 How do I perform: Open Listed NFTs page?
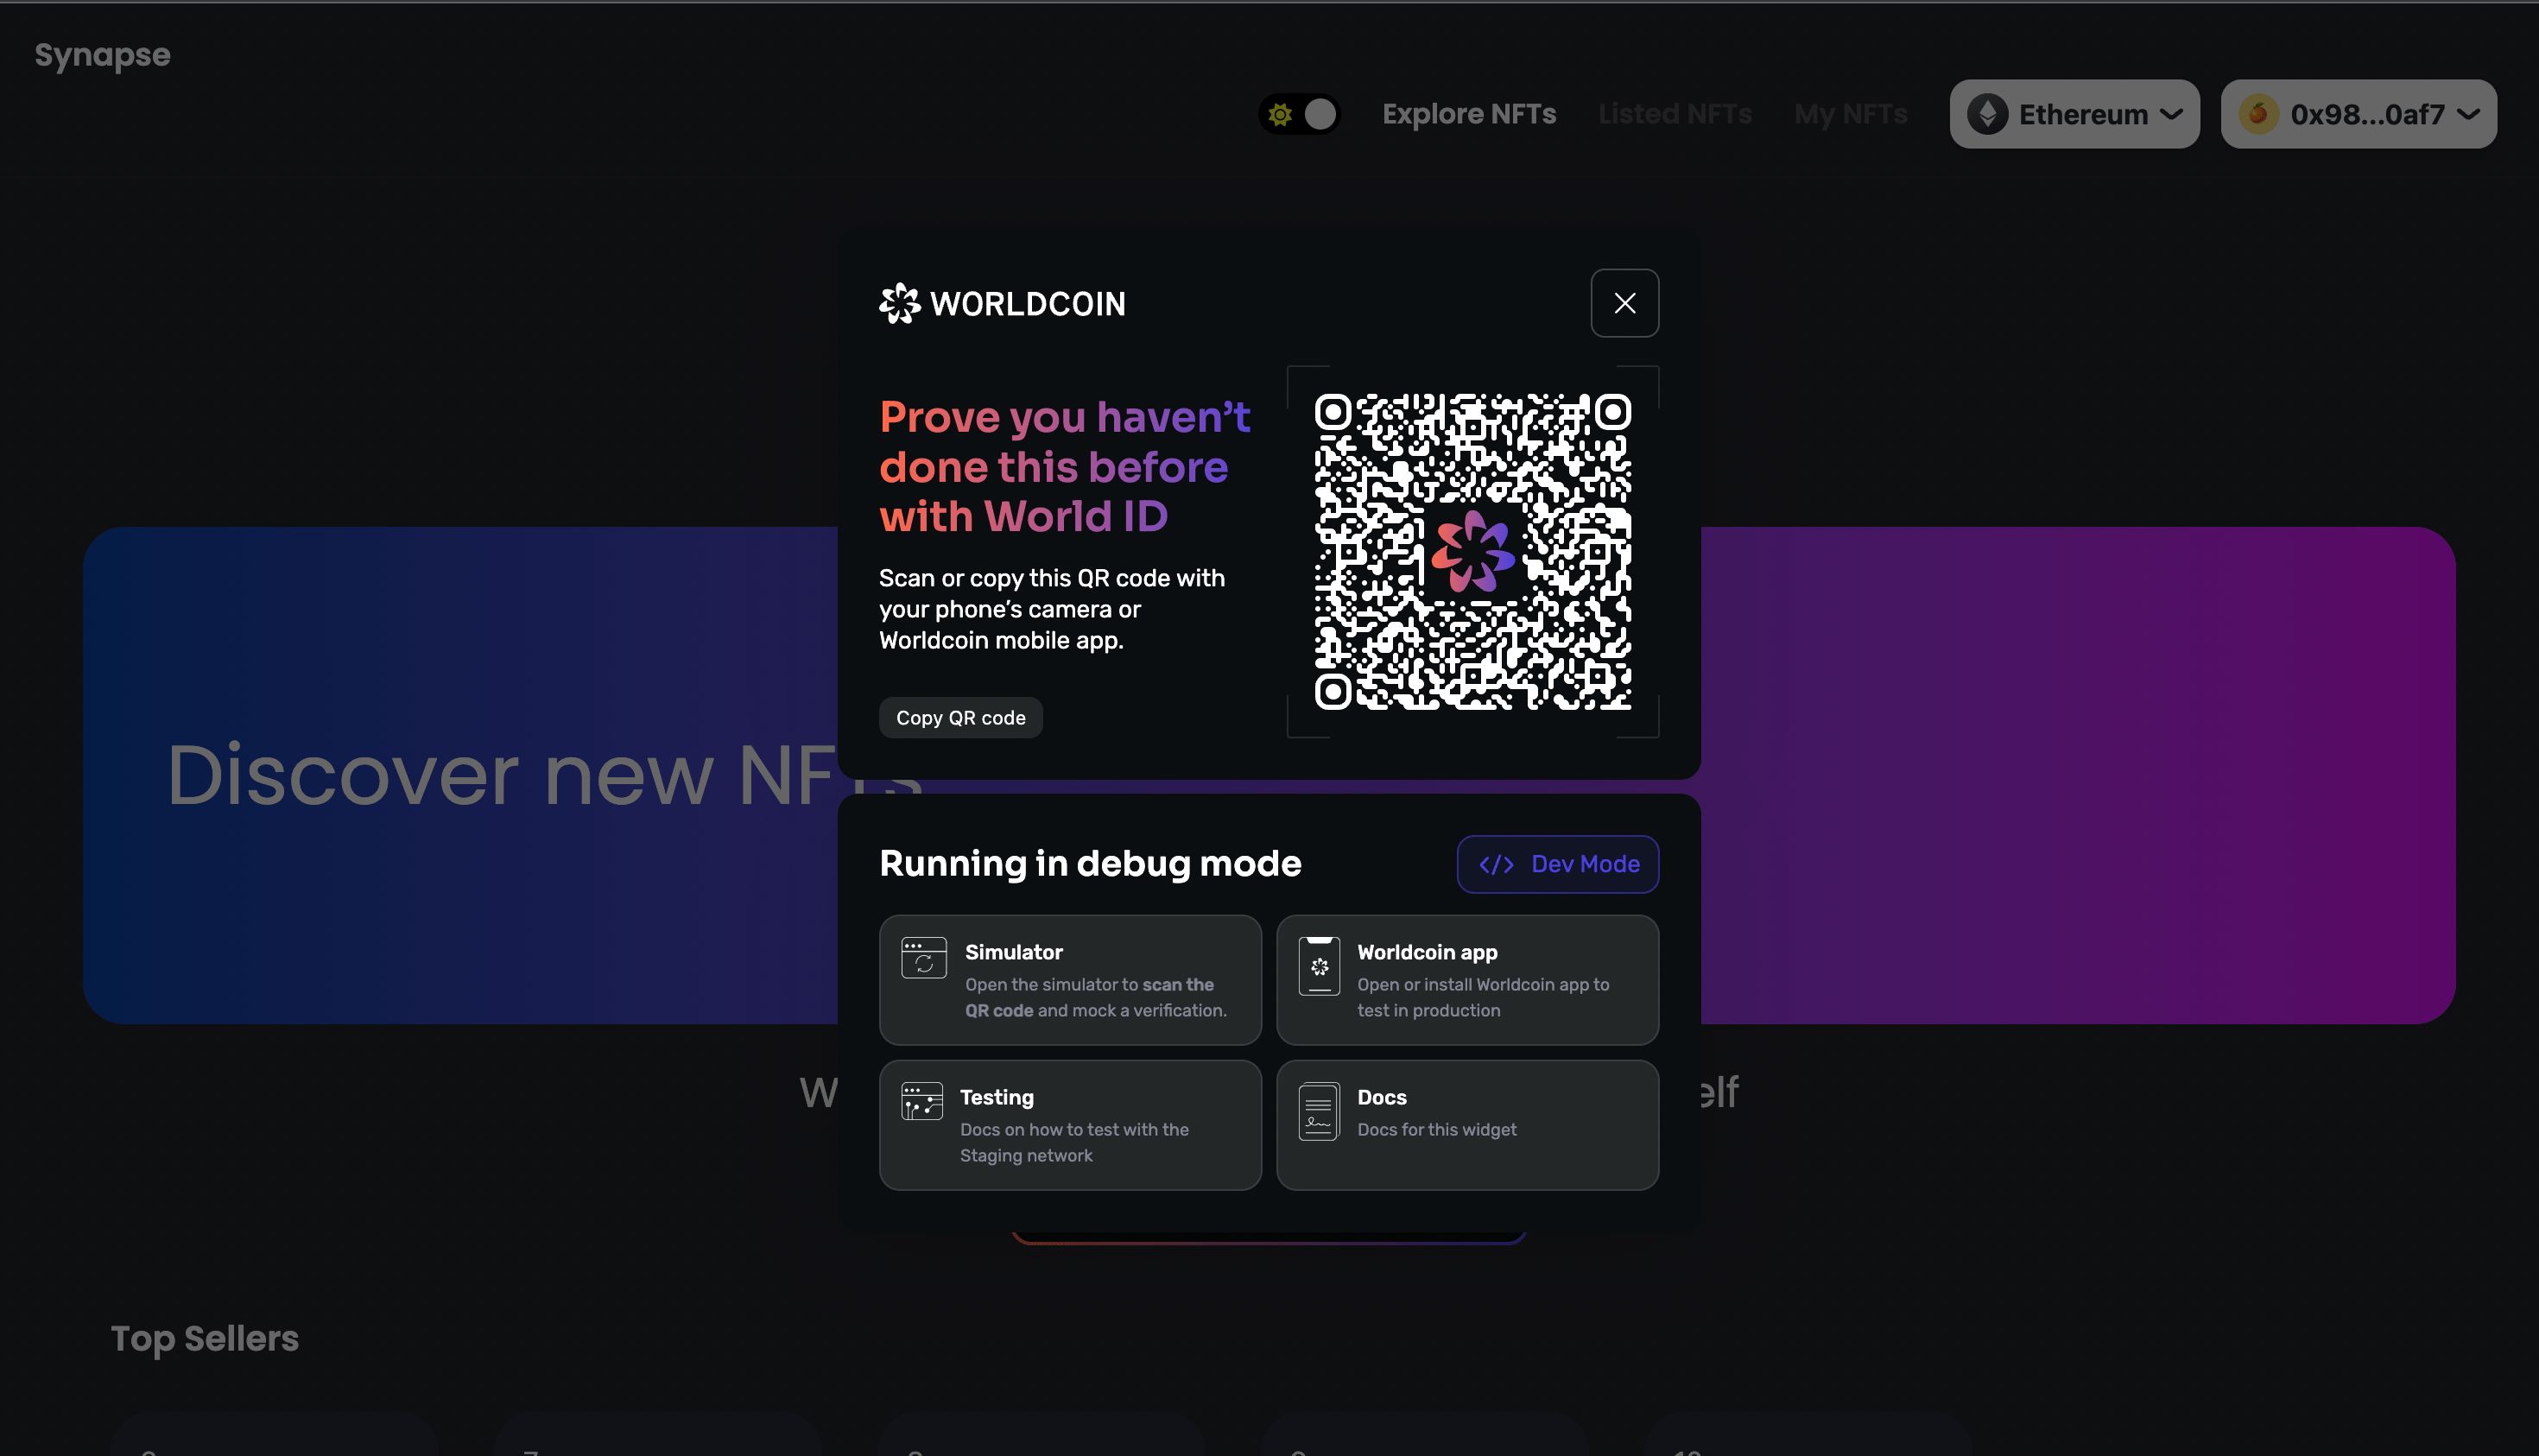click(1675, 114)
